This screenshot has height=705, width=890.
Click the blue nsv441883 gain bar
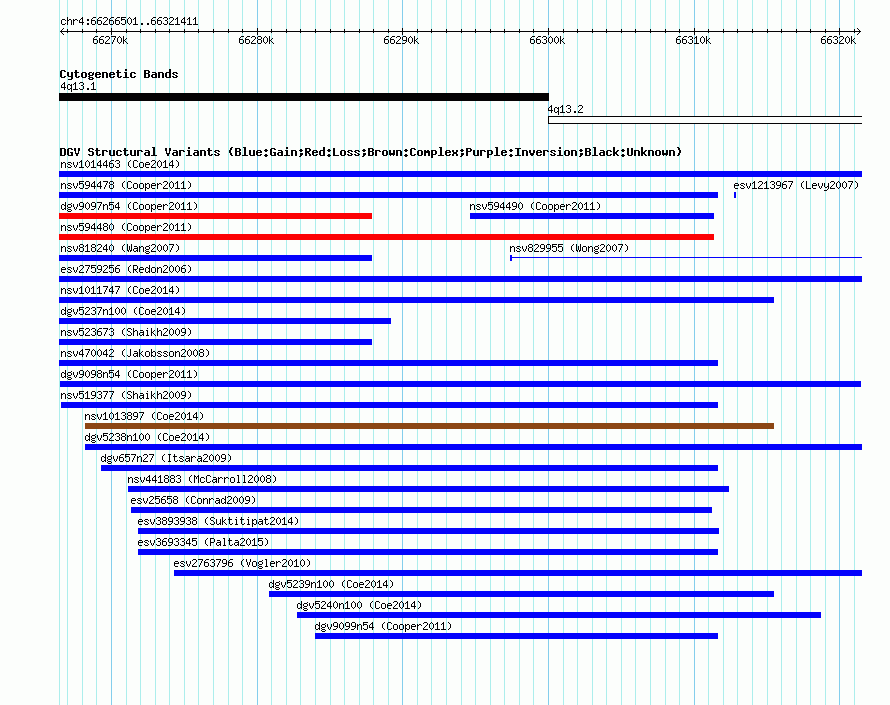(x=429, y=489)
